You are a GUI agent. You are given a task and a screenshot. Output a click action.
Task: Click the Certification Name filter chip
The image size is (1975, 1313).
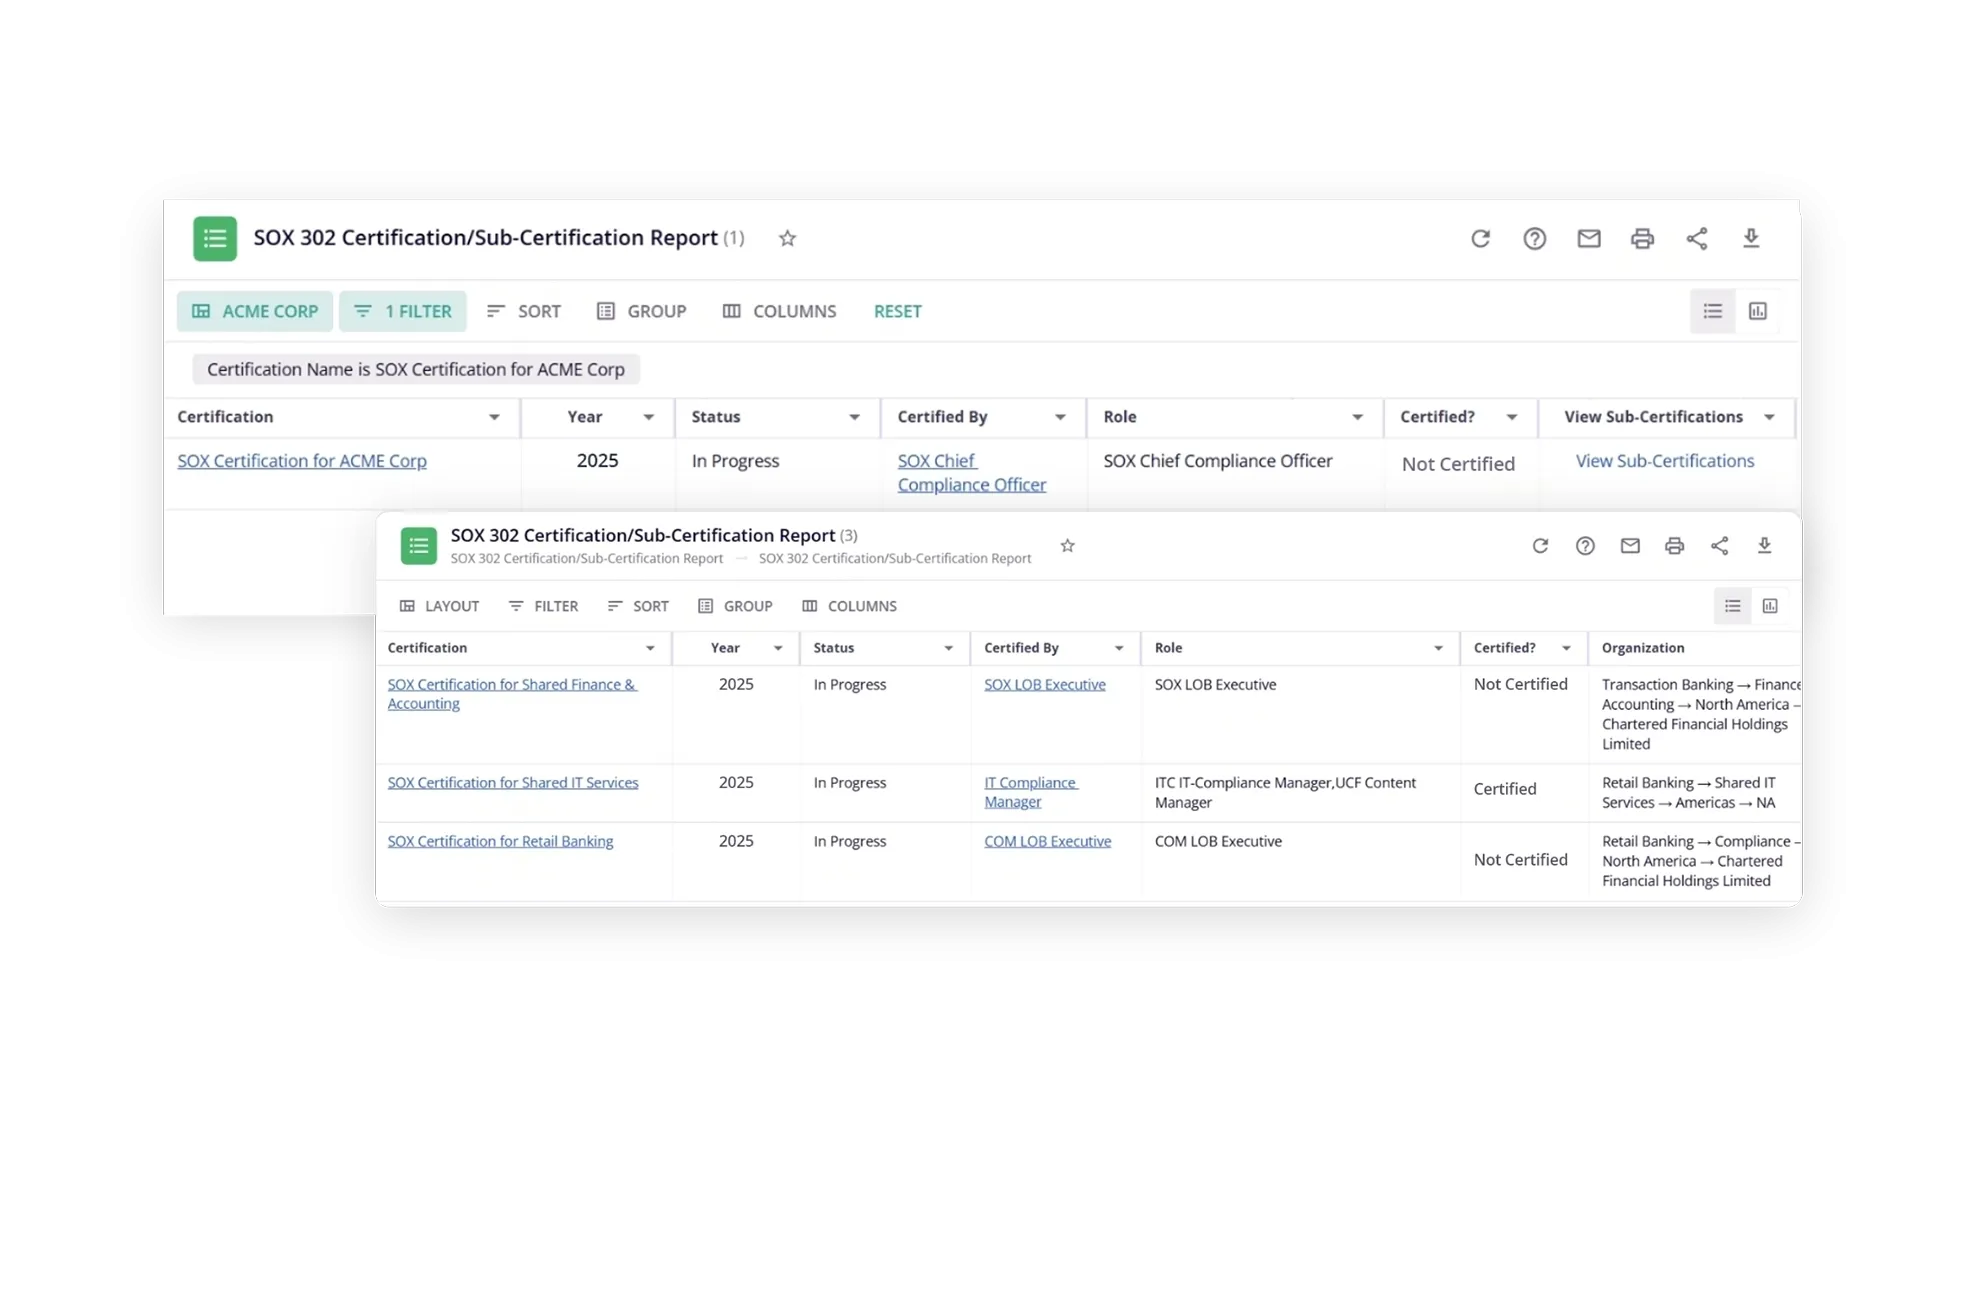pos(415,369)
